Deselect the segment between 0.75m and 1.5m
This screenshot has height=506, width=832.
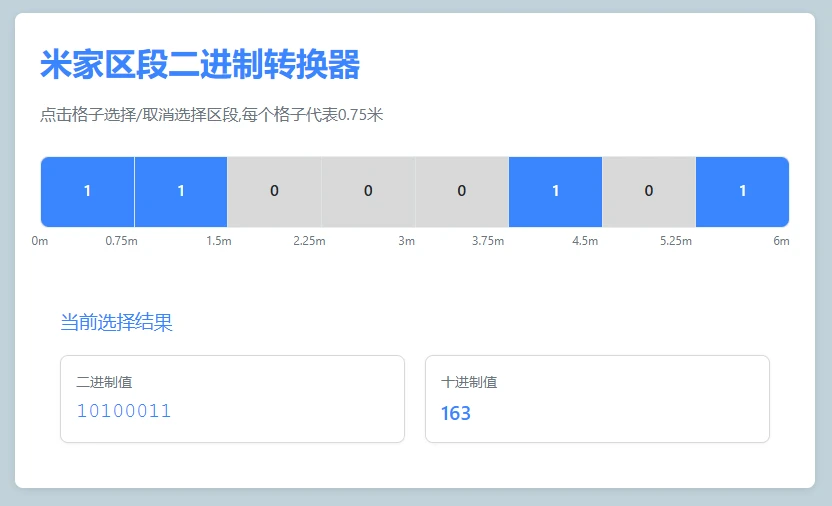[181, 191]
